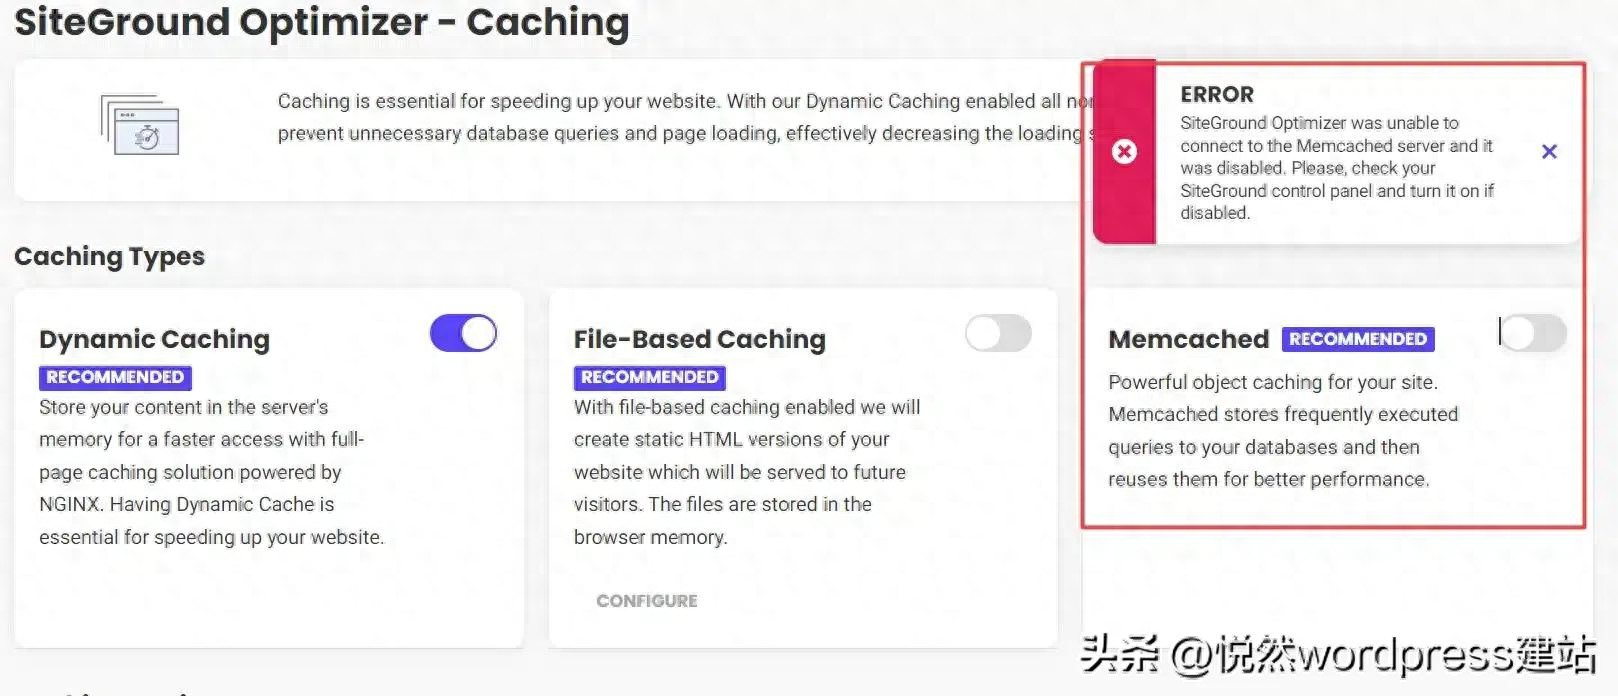The width and height of the screenshot is (1618, 696).
Task: Click RECOMMENDED badge under File-Based Caching
Action: pyautogui.click(x=649, y=377)
